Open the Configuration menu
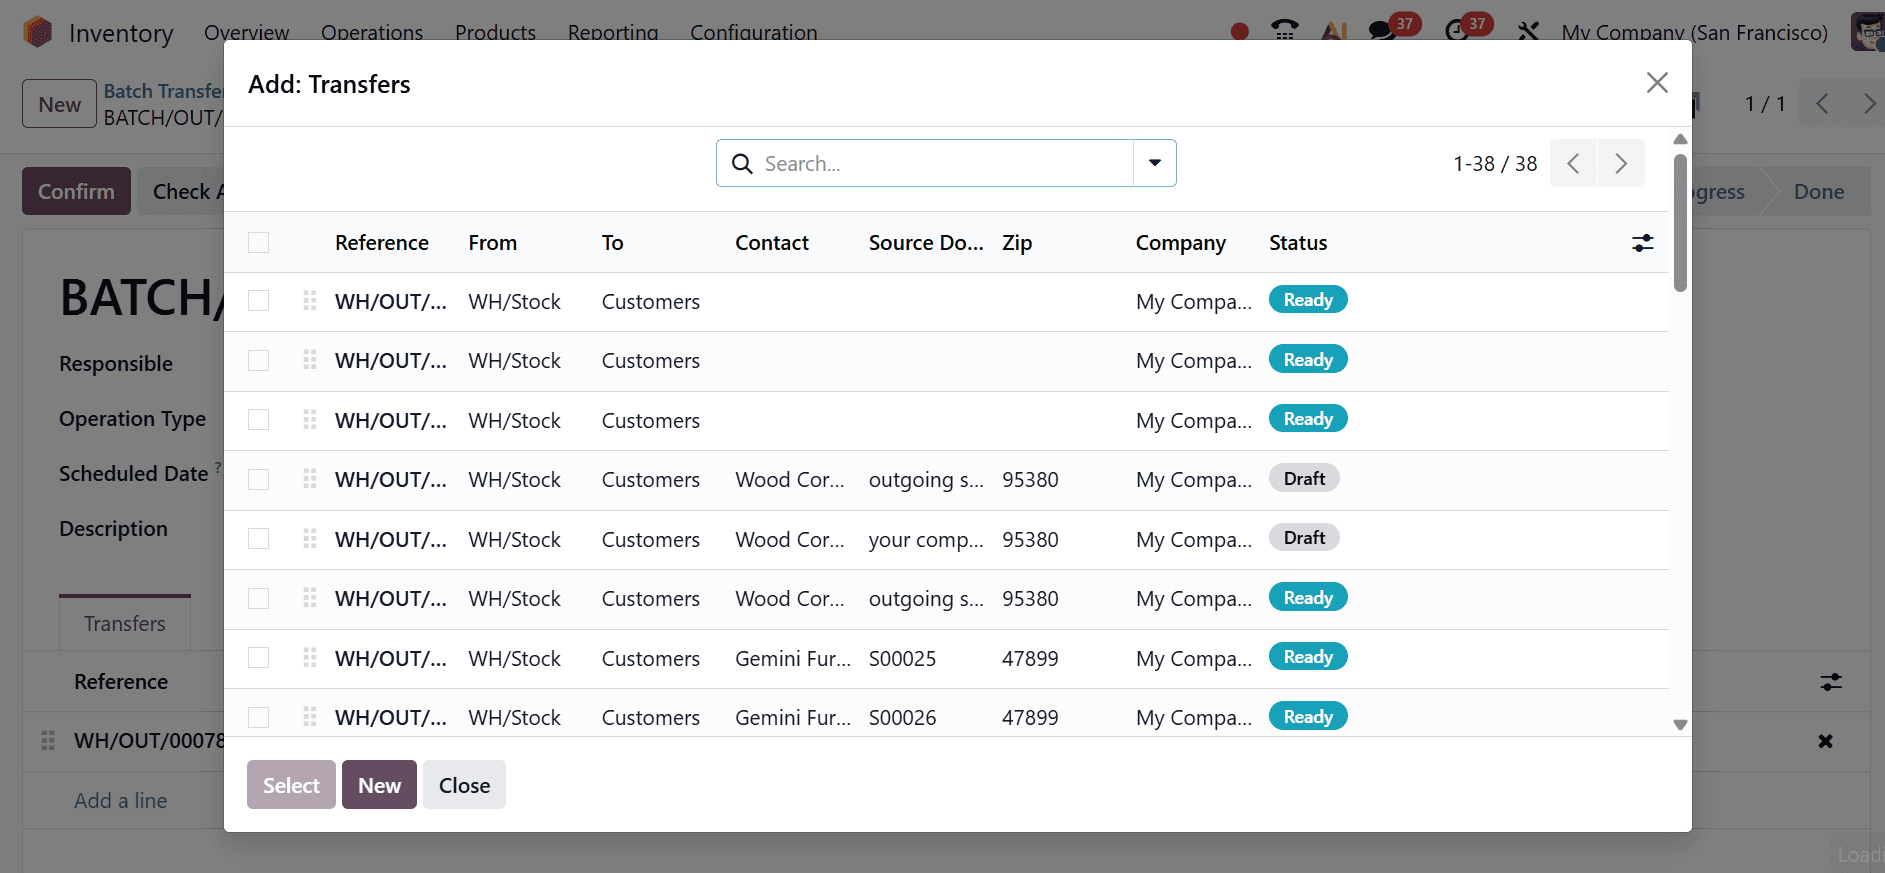 pyautogui.click(x=754, y=32)
